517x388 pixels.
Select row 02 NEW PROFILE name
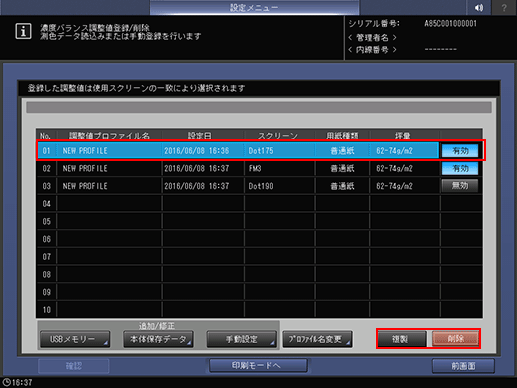(x=85, y=168)
